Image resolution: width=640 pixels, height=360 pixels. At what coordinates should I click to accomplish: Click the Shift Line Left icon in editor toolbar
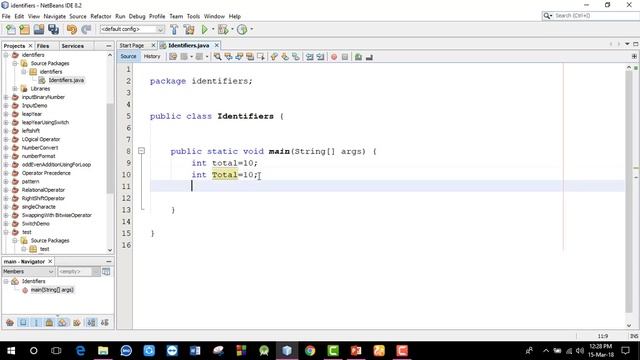point(310,57)
